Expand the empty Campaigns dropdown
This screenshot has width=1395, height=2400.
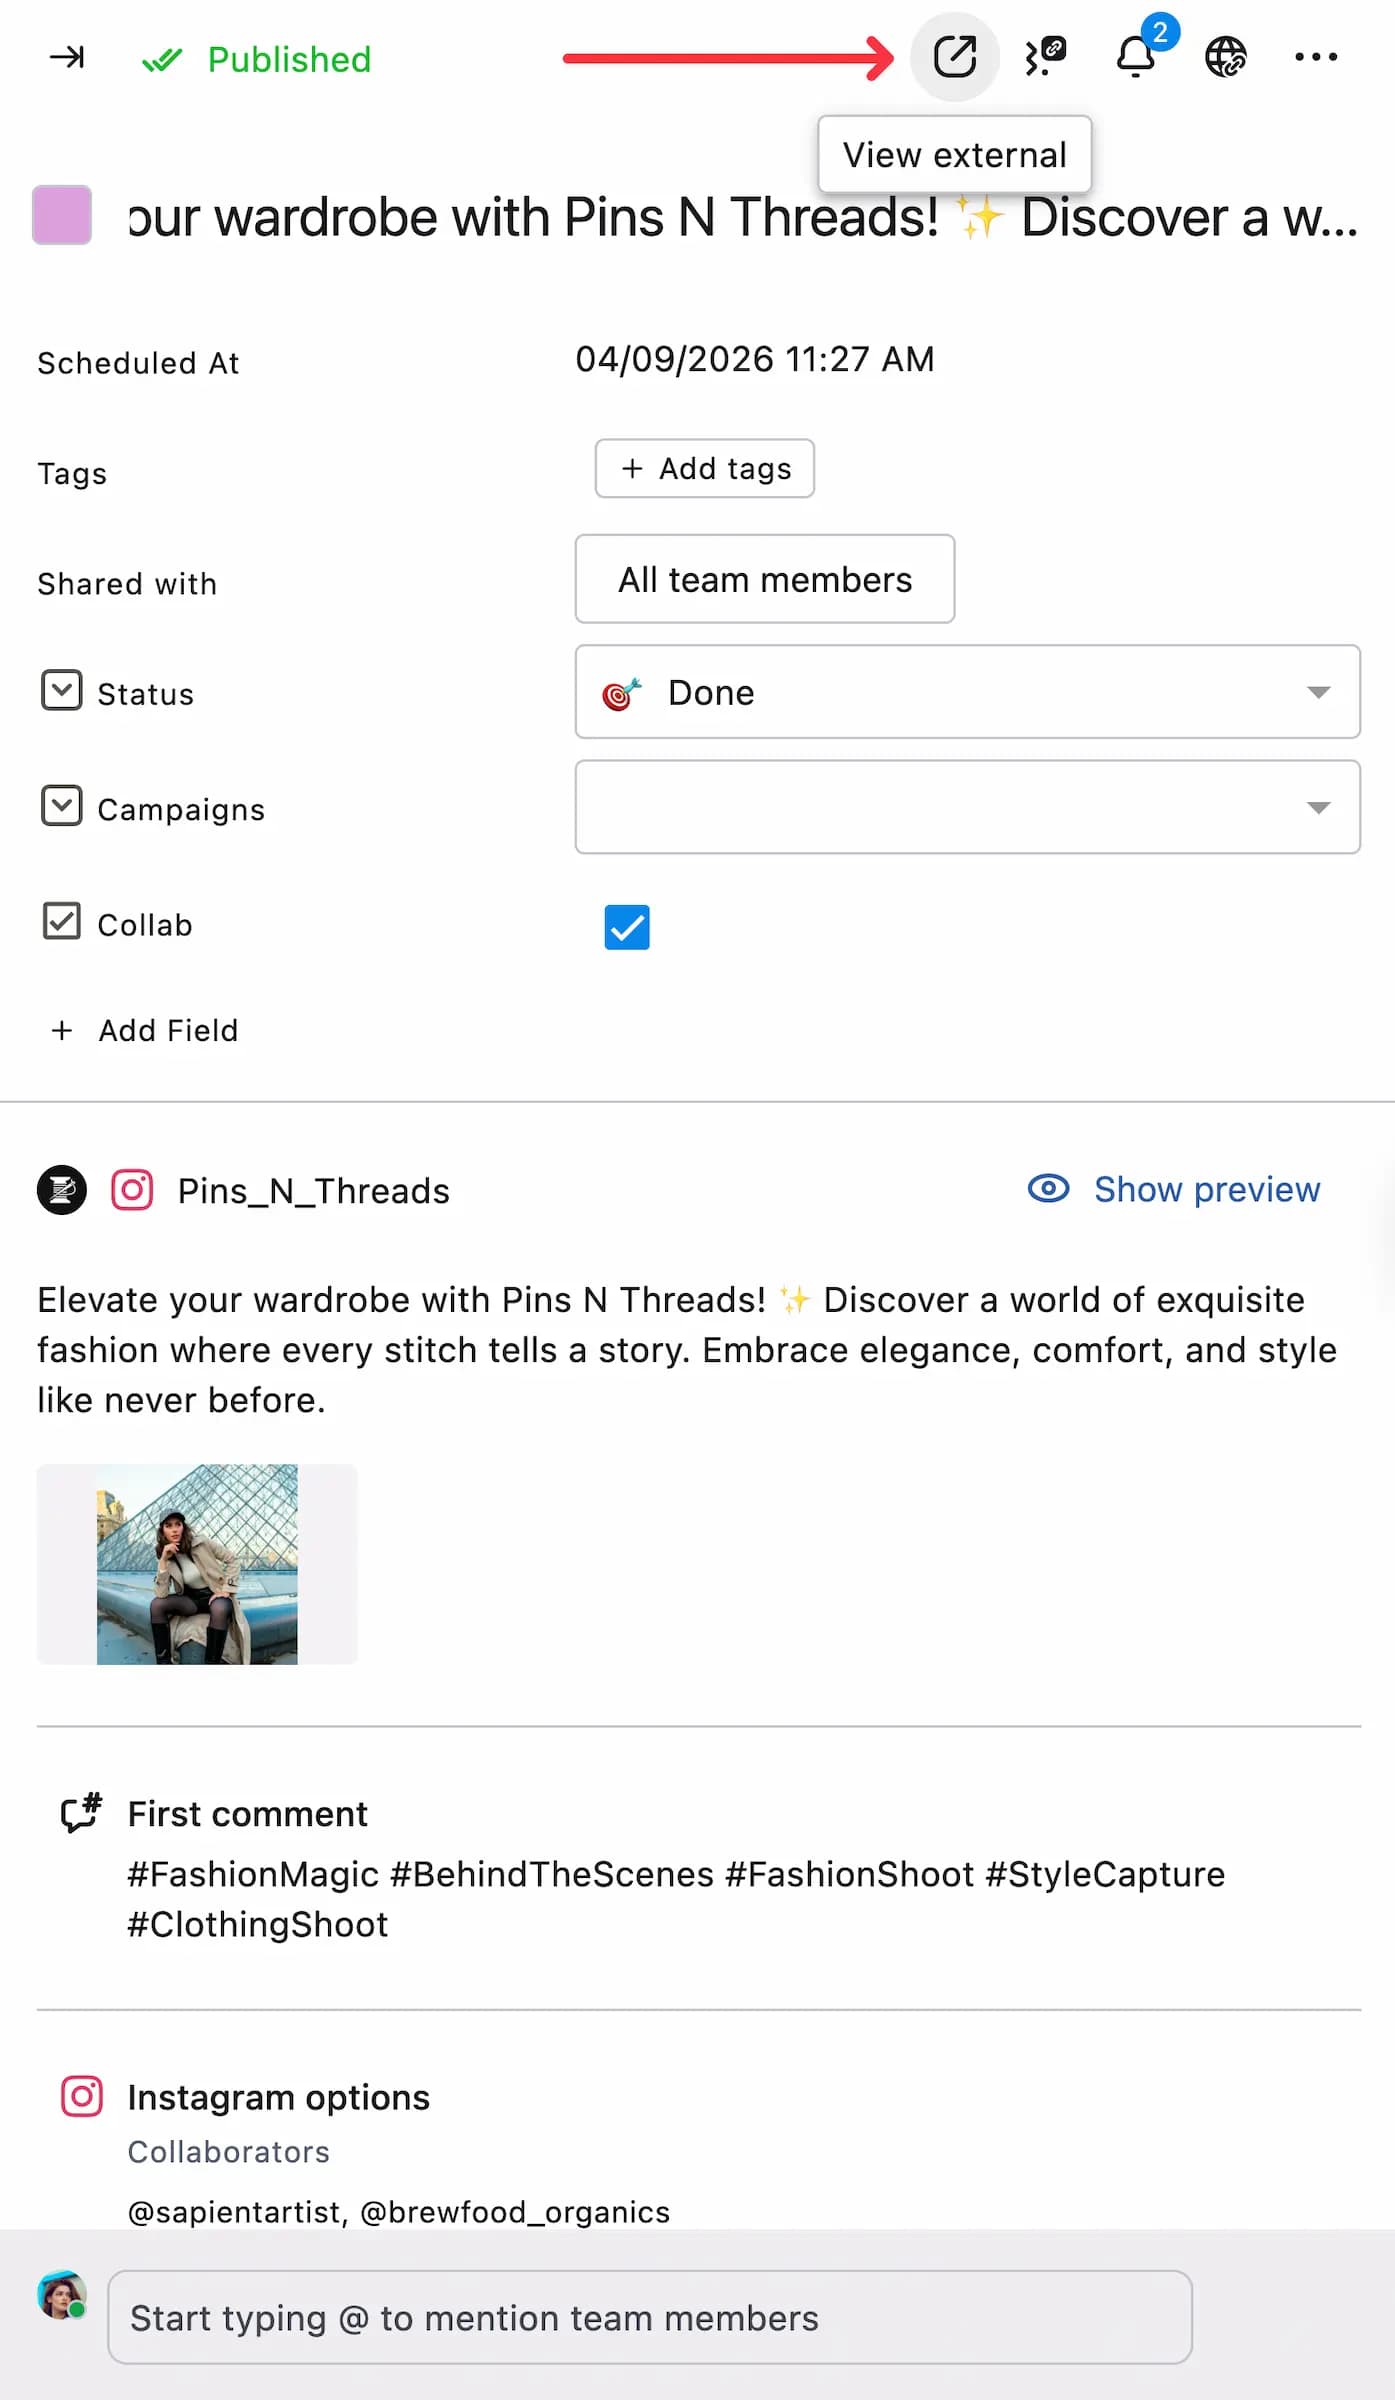click(x=967, y=807)
